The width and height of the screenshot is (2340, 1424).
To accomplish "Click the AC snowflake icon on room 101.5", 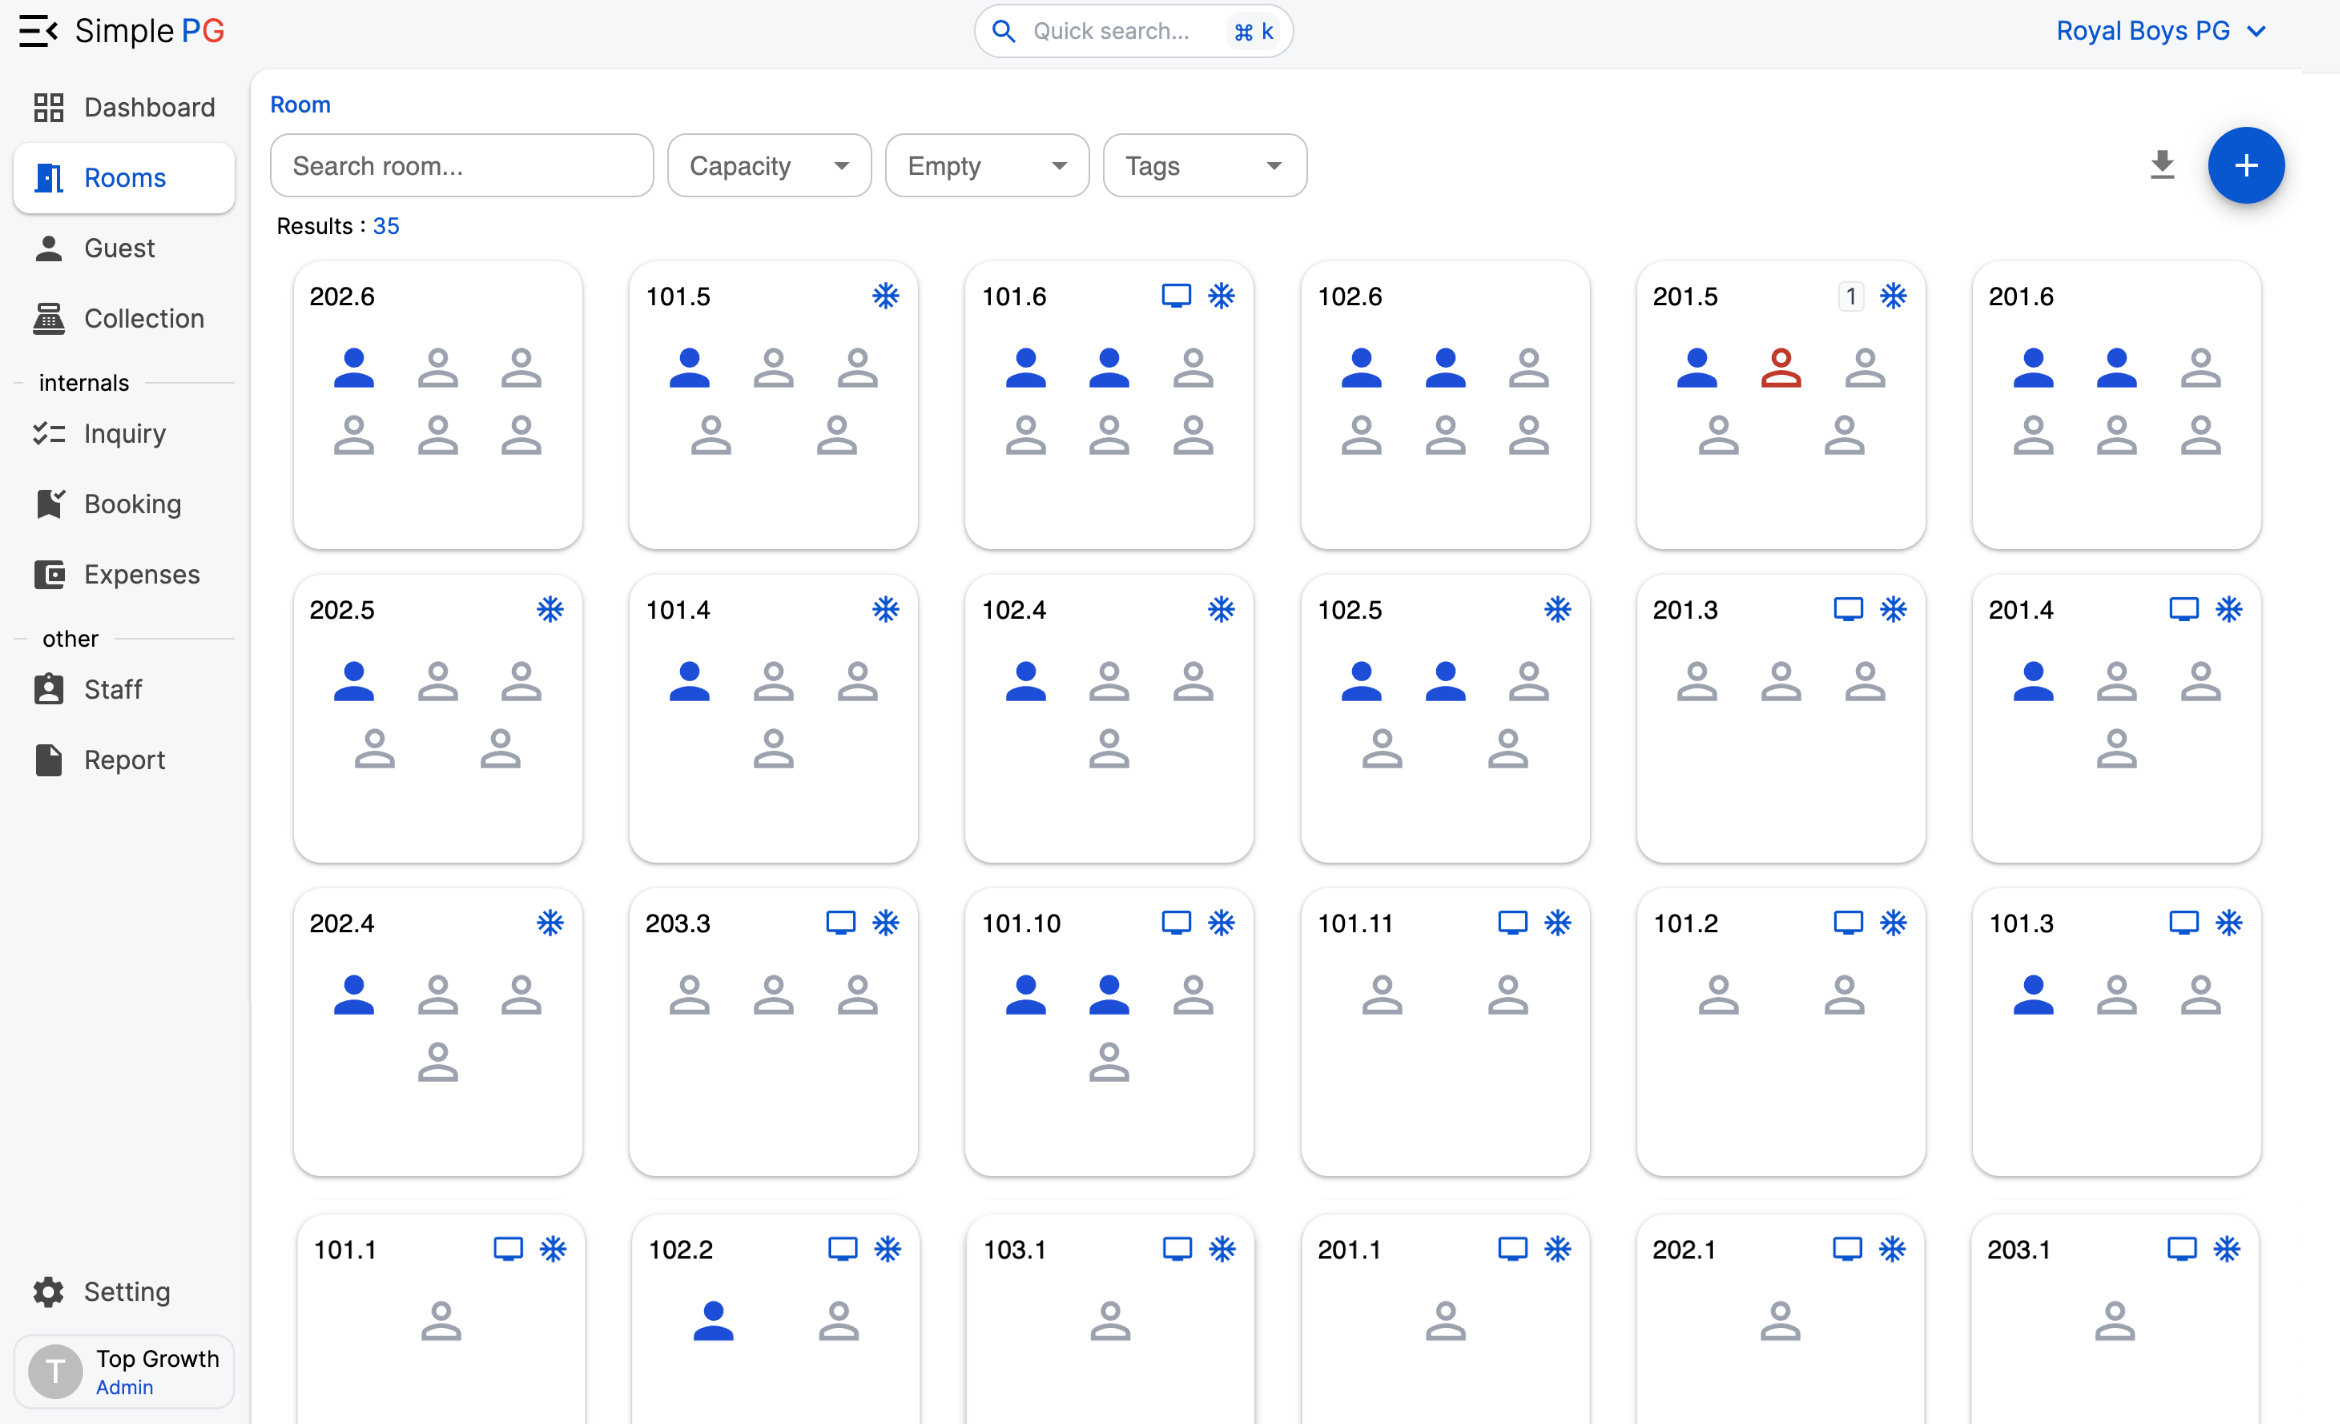I will coord(885,296).
